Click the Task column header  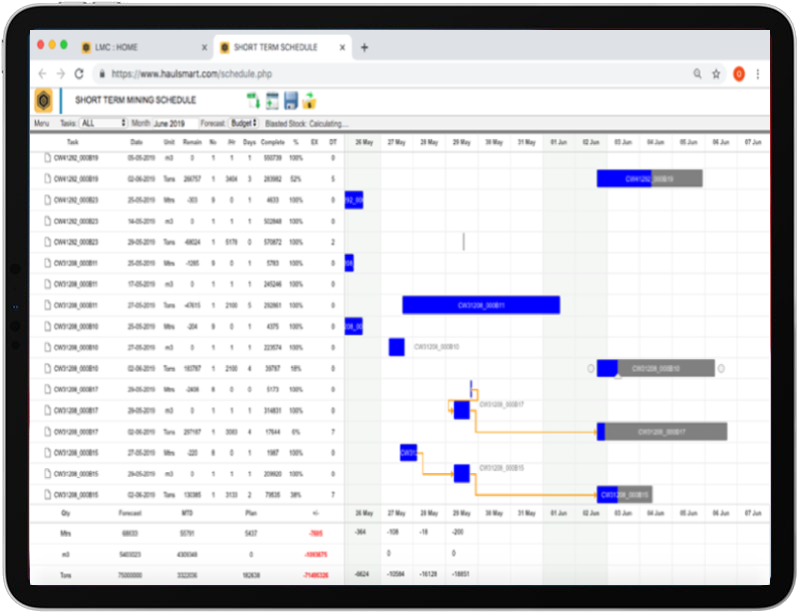coord(72,142)
